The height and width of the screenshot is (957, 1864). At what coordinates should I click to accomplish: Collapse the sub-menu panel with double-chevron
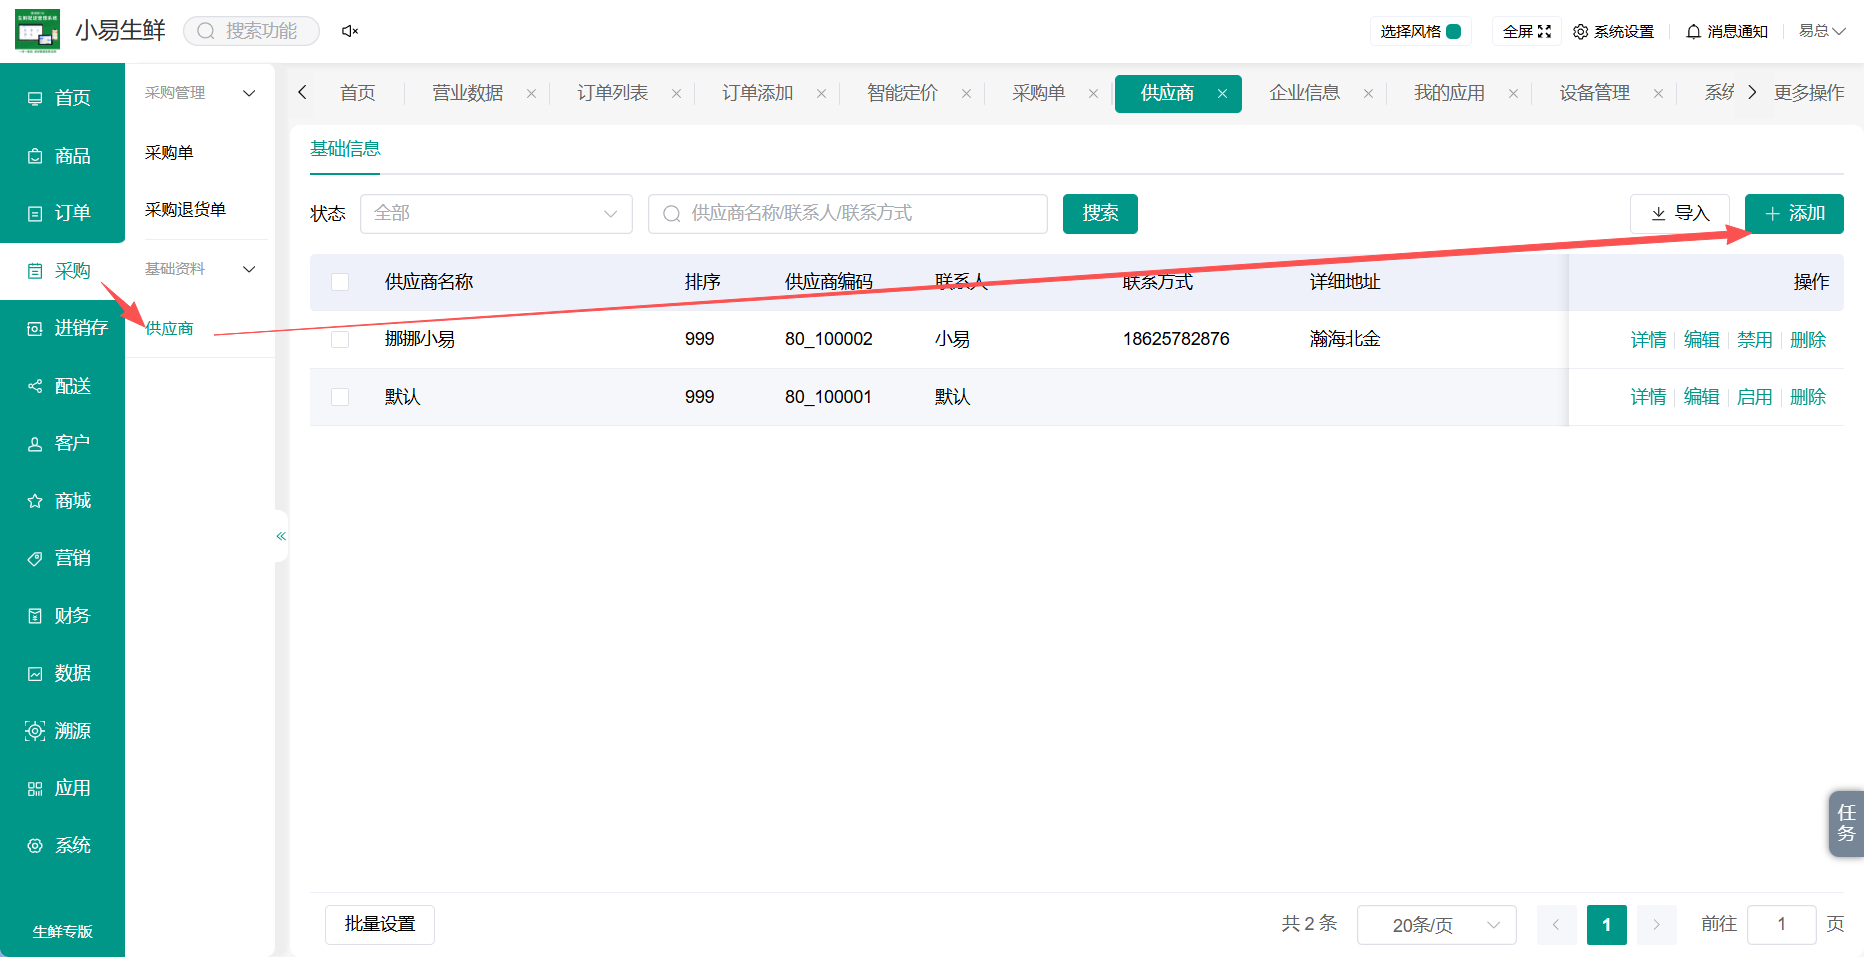(281, 536)
